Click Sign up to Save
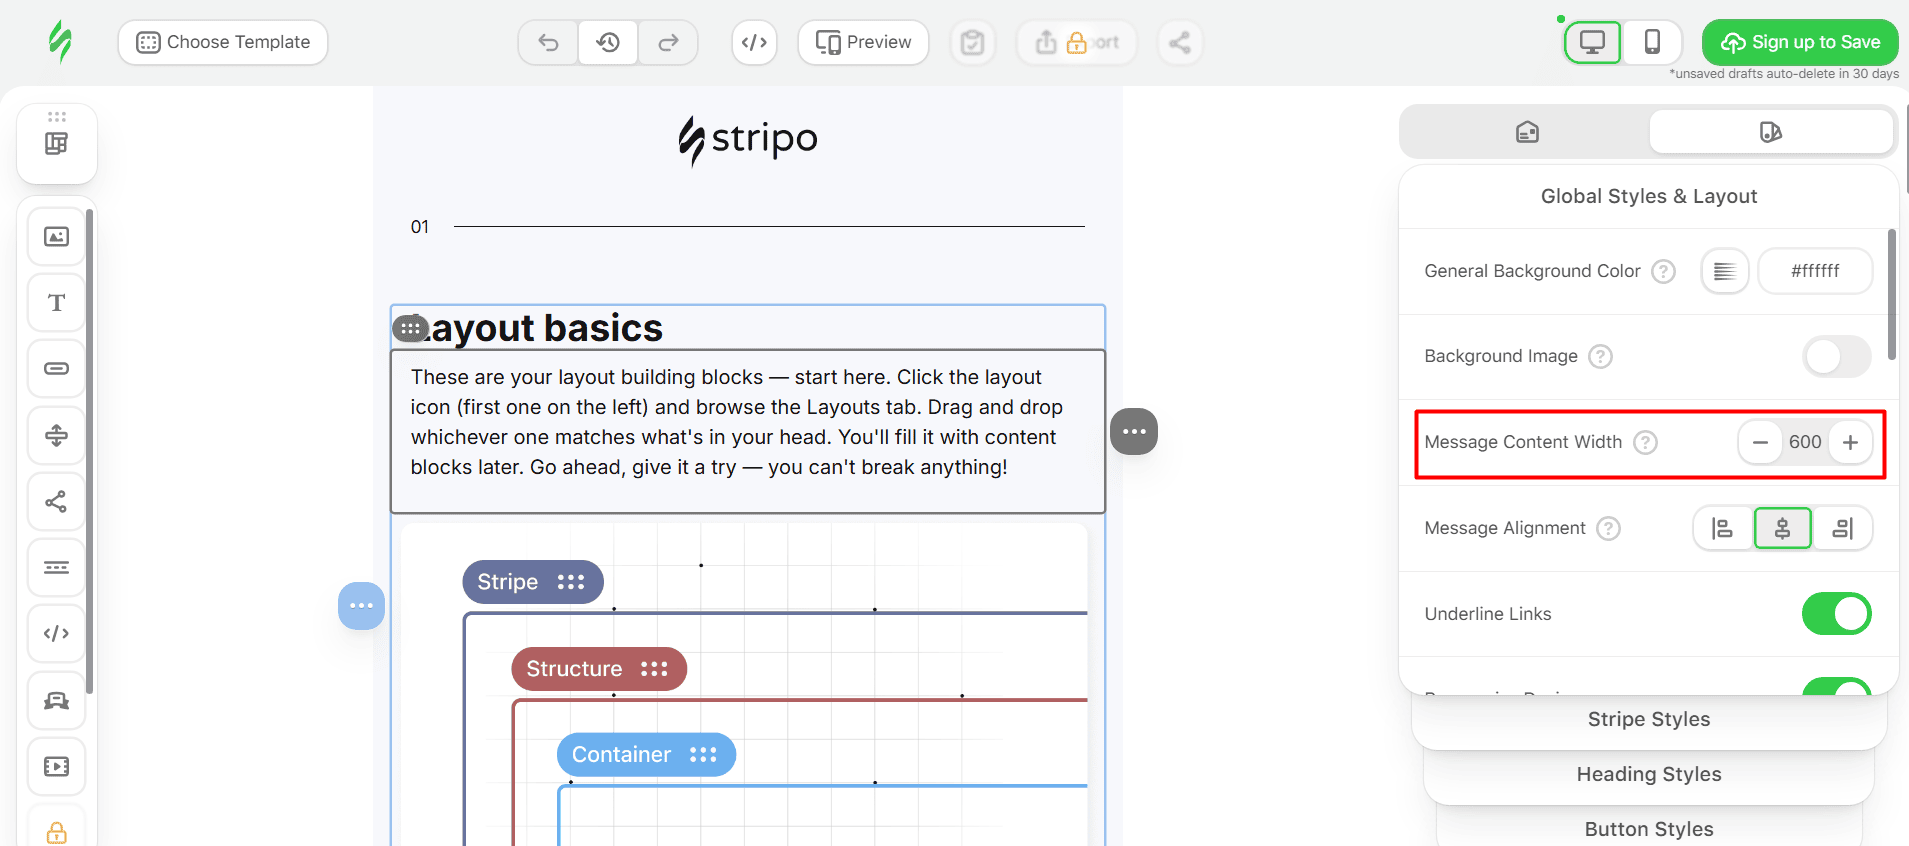1909x846 pixels. [1800, 42]
